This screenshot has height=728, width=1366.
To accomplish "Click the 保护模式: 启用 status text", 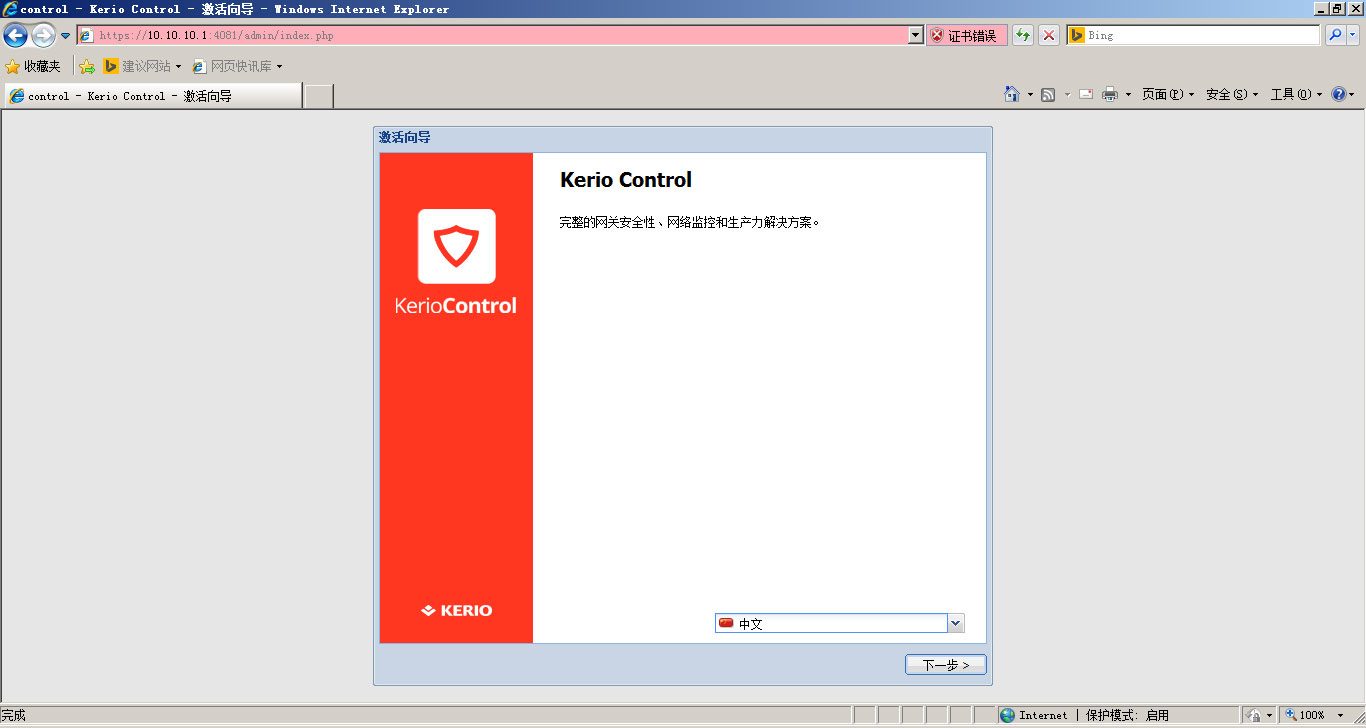I will [1127, 715].
